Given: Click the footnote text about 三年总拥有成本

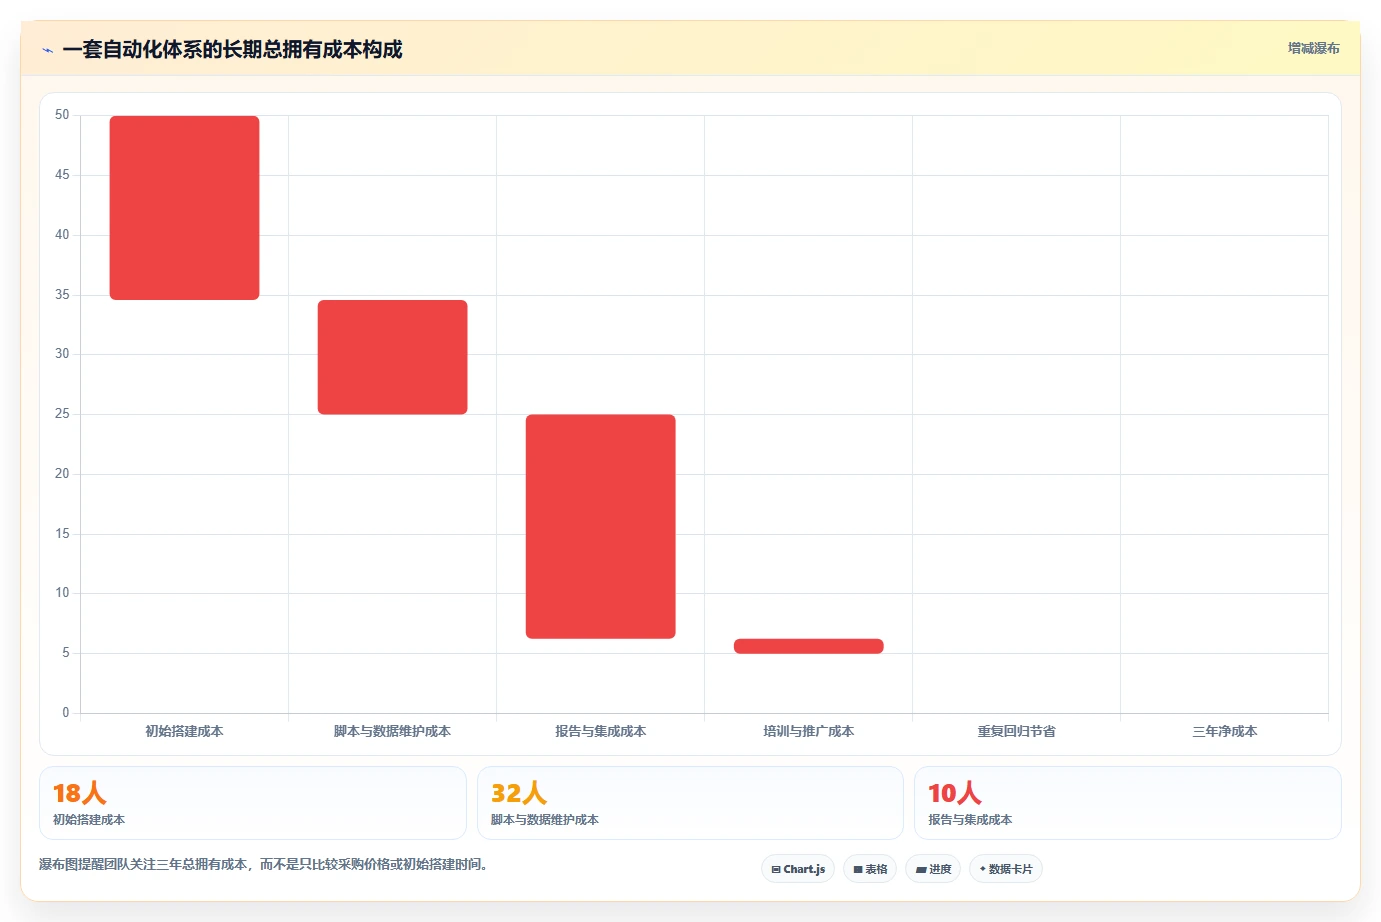Looking at the screenshot, I should [265, 864].
